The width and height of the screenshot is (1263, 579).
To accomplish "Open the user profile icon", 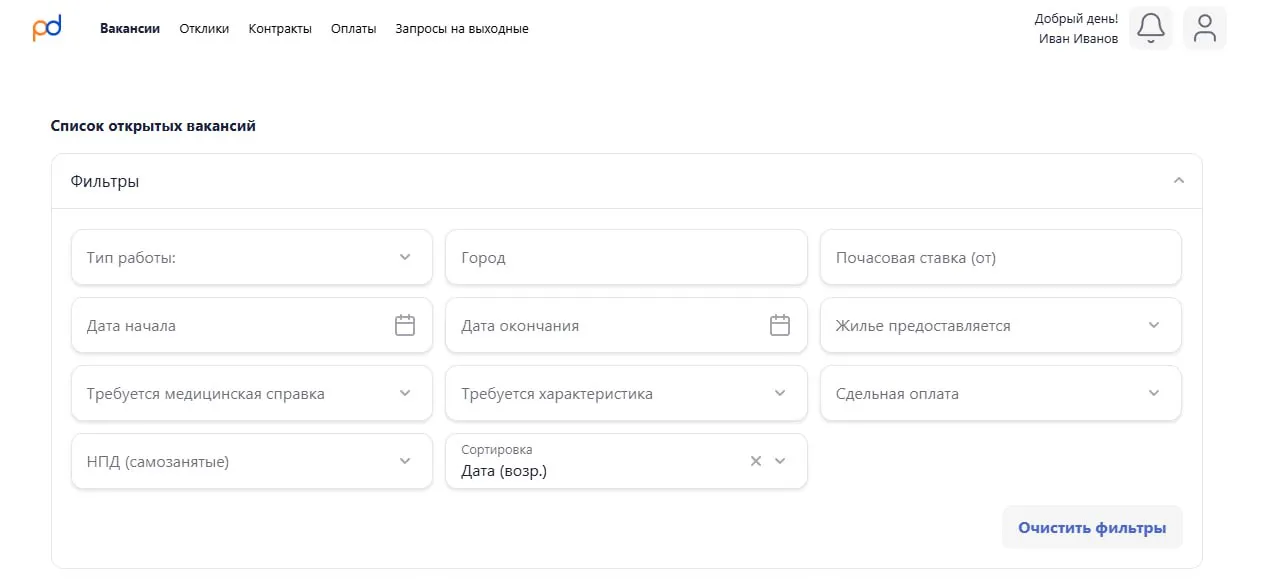I will 1205,28.
